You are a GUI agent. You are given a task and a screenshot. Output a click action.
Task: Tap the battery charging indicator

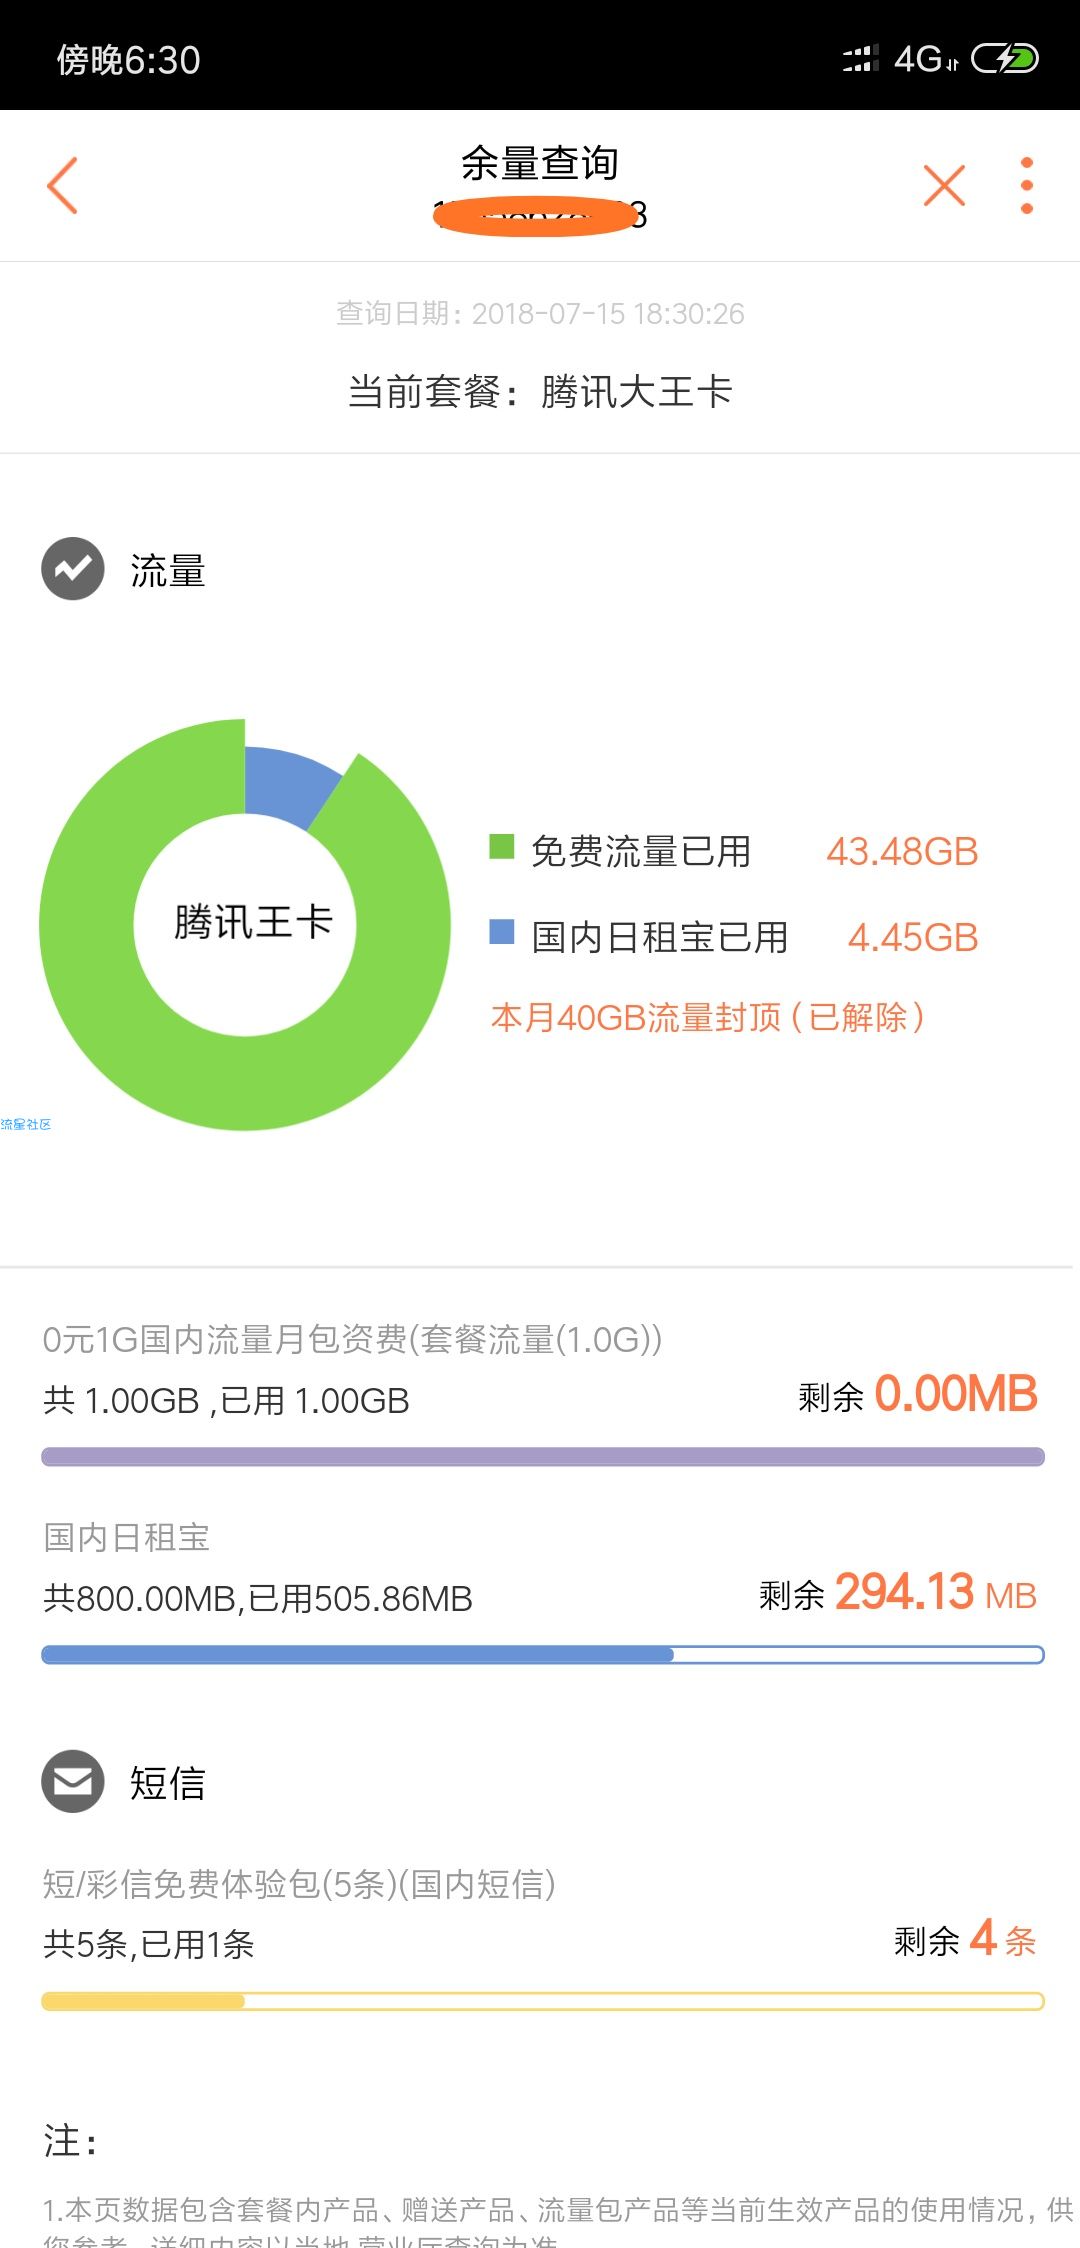1005,59
